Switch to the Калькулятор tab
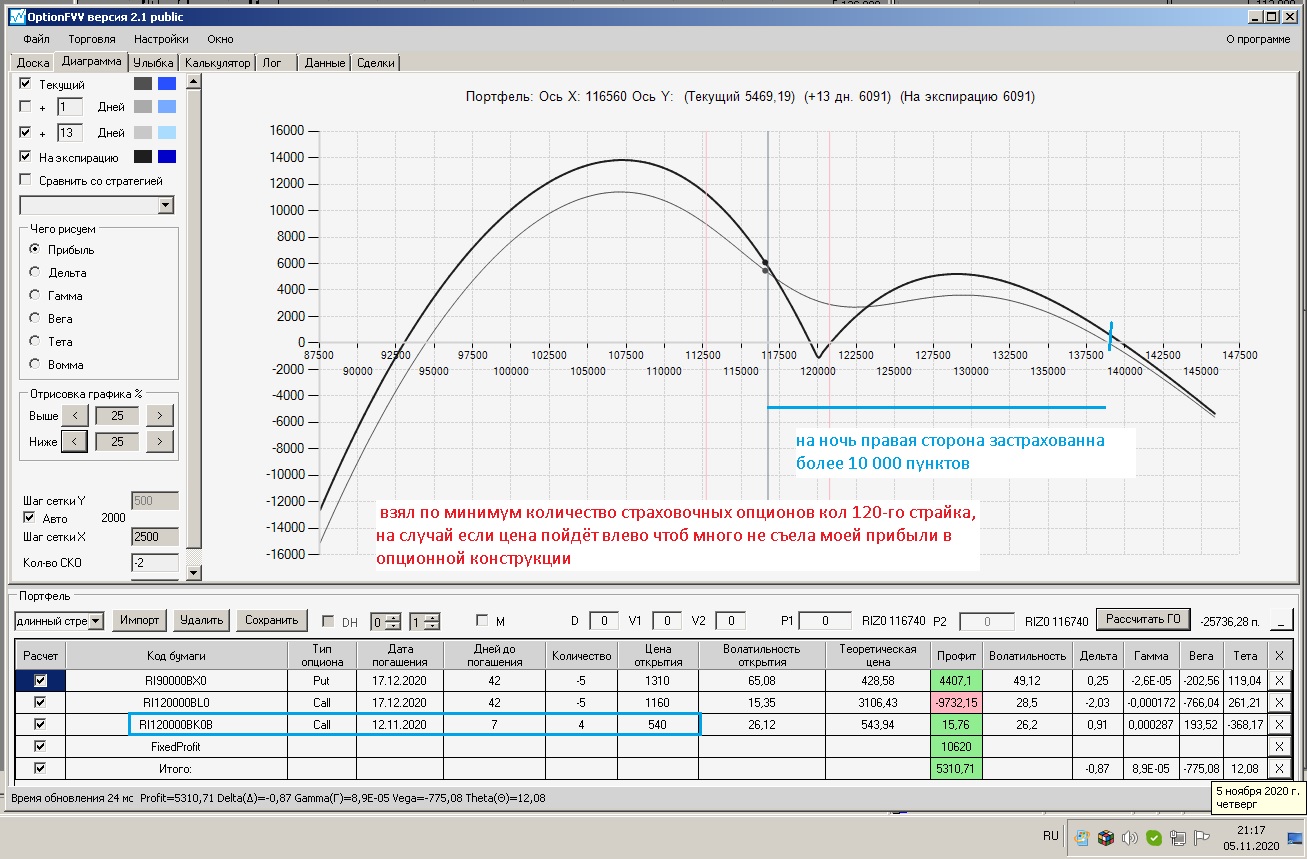The image size is (1307, 859). click(x=217, y=63)
